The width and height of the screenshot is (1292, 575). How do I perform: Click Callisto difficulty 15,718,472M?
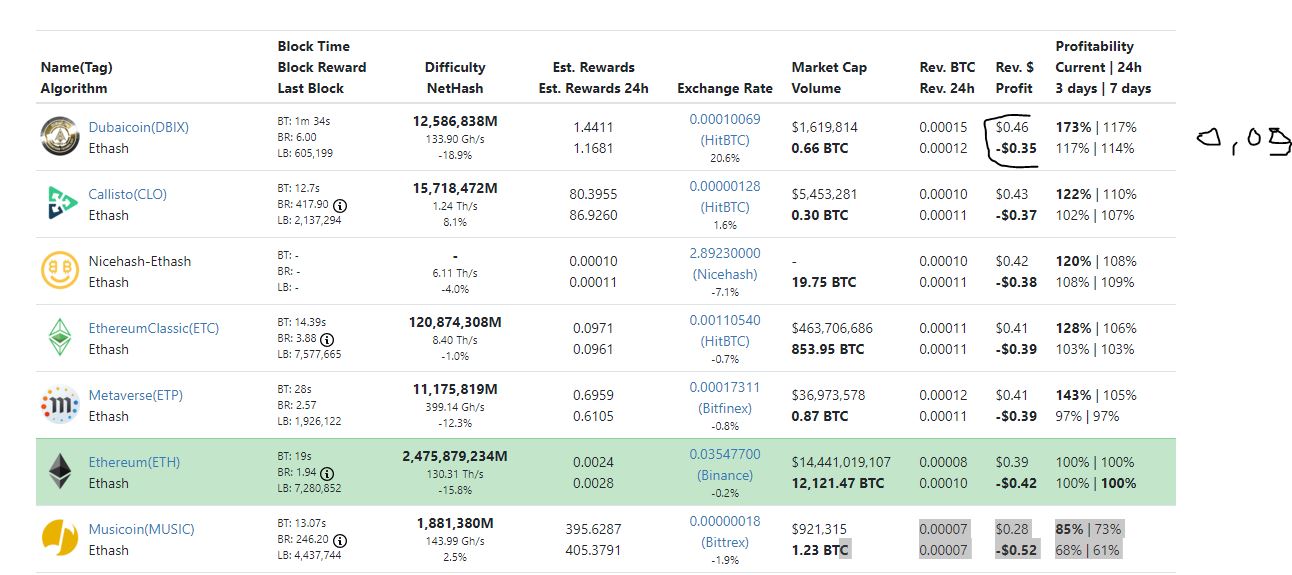point(455,188)
